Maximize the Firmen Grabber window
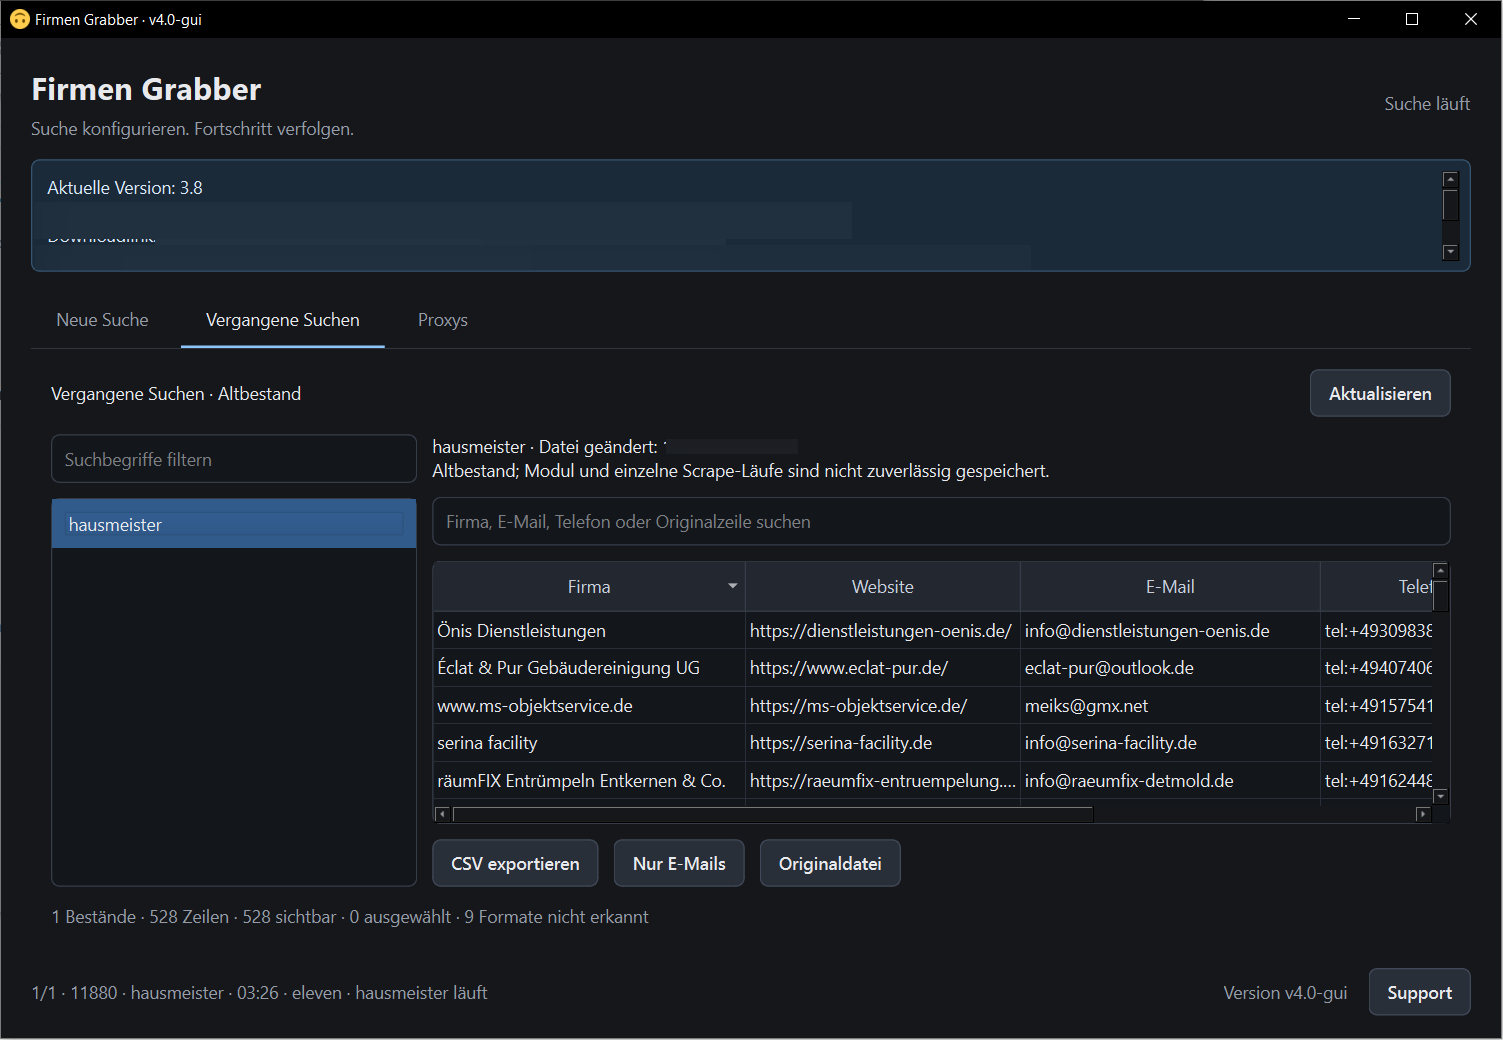1503x1040 pixels. pyautogui.click(x=1412, y=19)
